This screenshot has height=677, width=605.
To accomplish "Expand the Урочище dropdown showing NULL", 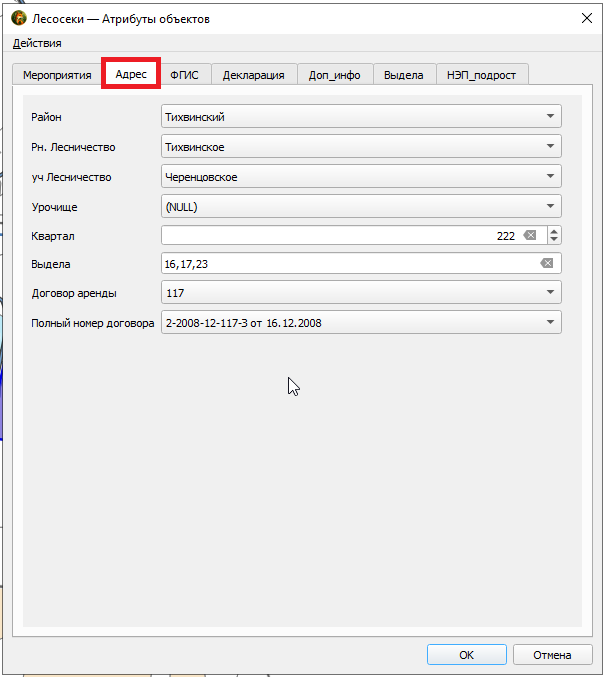I will [361, 206].
